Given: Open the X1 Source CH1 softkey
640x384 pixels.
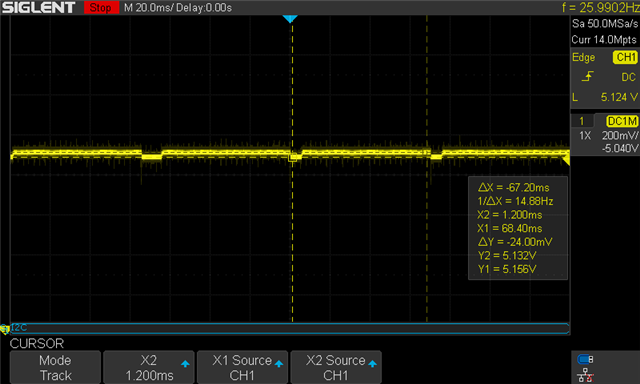Looking at the screenshot, I should click(242, 367).
